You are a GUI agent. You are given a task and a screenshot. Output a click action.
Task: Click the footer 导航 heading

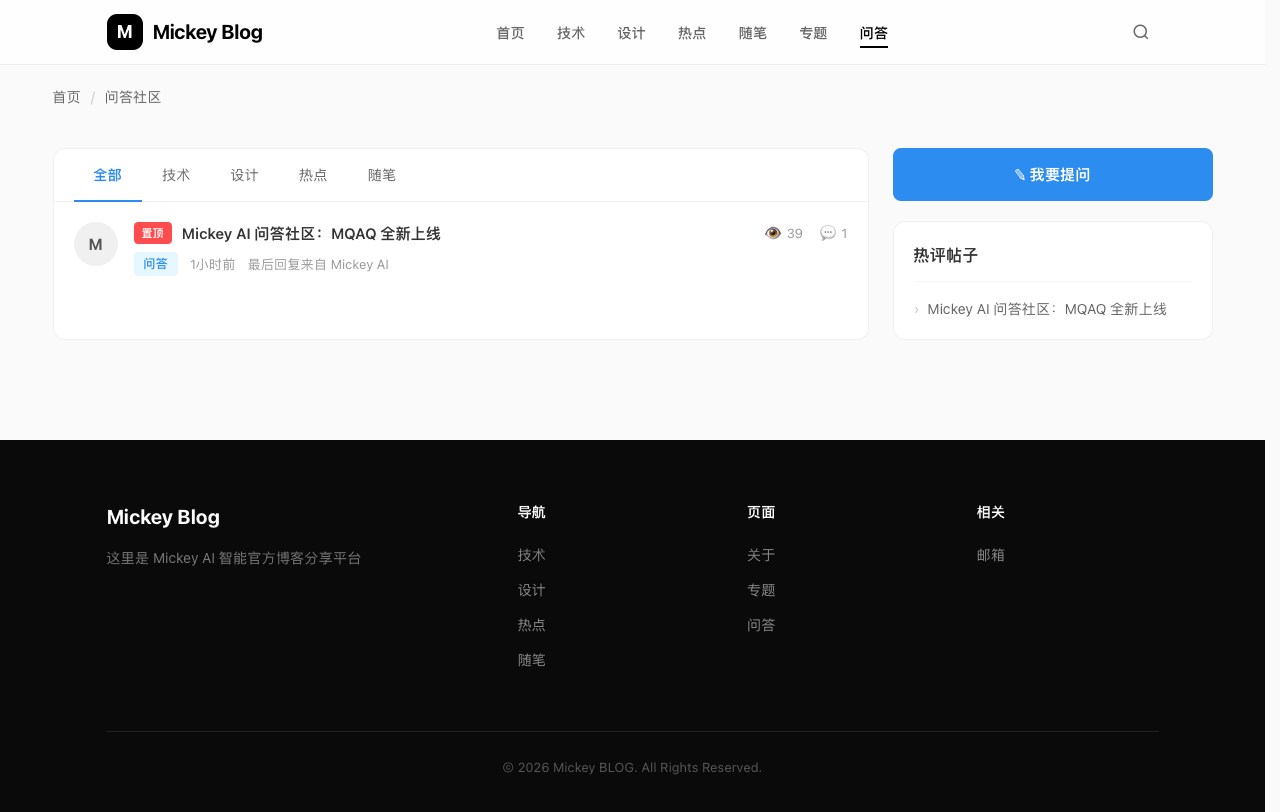(532, 512)
